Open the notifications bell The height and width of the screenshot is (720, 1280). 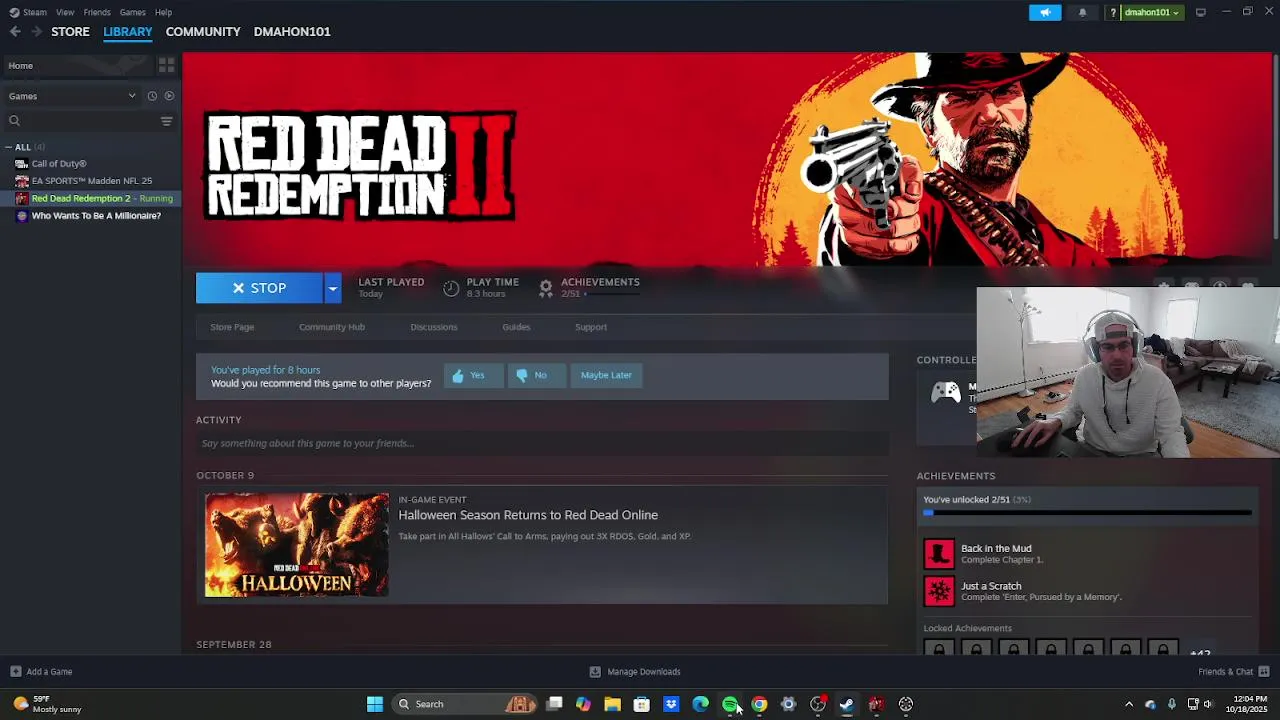click(1082, 12)
